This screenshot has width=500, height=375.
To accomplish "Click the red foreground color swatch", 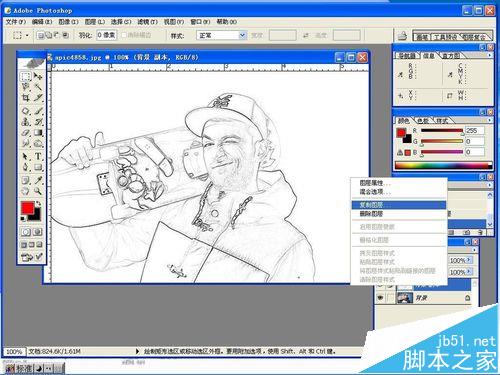I will [x=27, y=208].
